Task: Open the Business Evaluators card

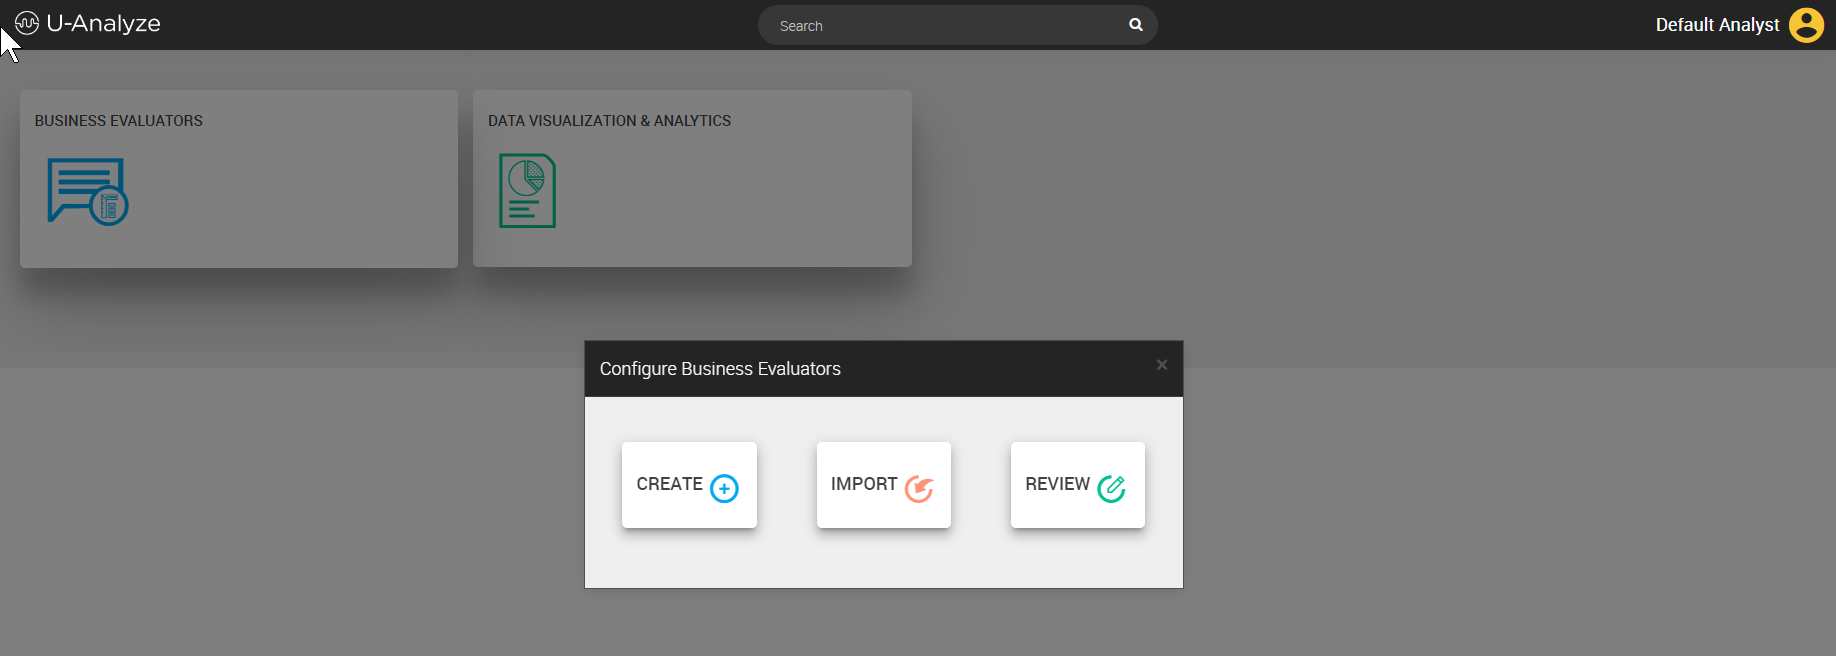Action: (239, 179)
